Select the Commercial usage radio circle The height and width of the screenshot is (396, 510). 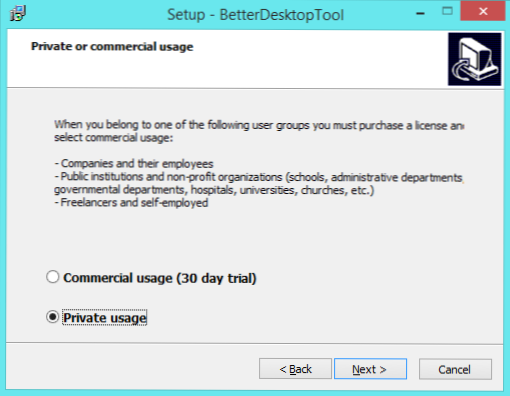tap(53, 277)
